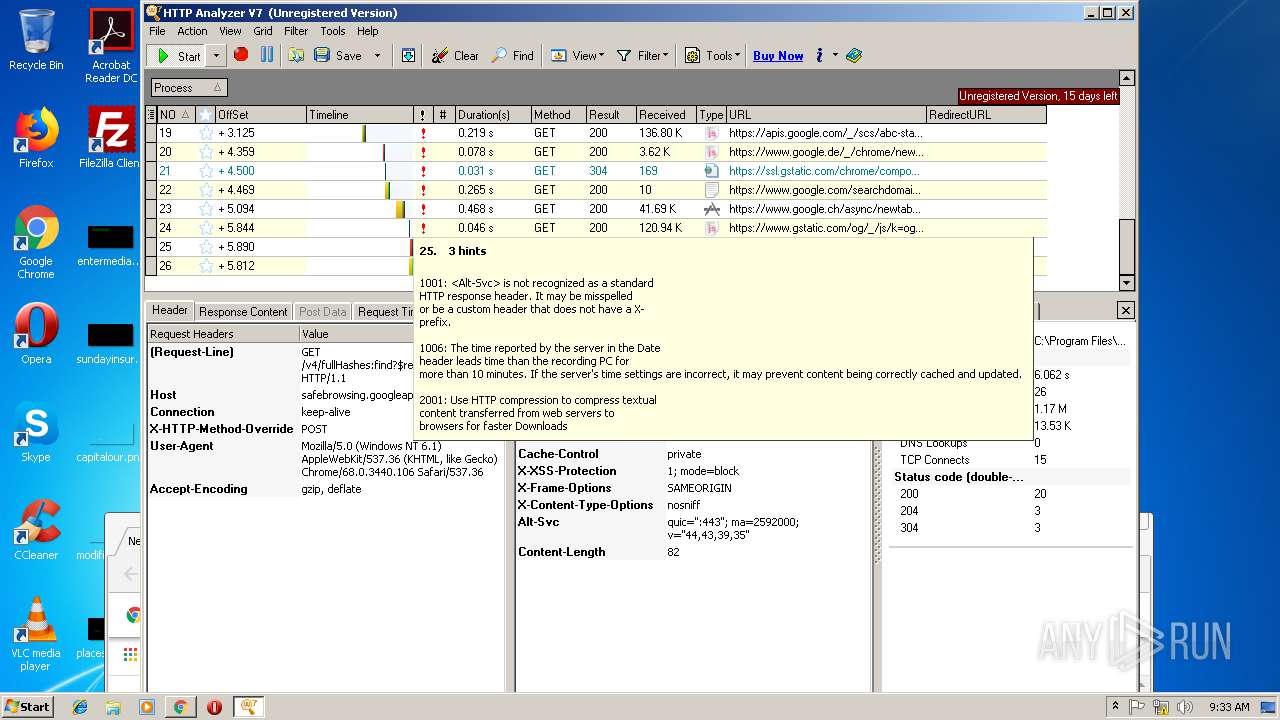Open the File menu
Screen dimensions: 1280x720
tap(158, 31)
